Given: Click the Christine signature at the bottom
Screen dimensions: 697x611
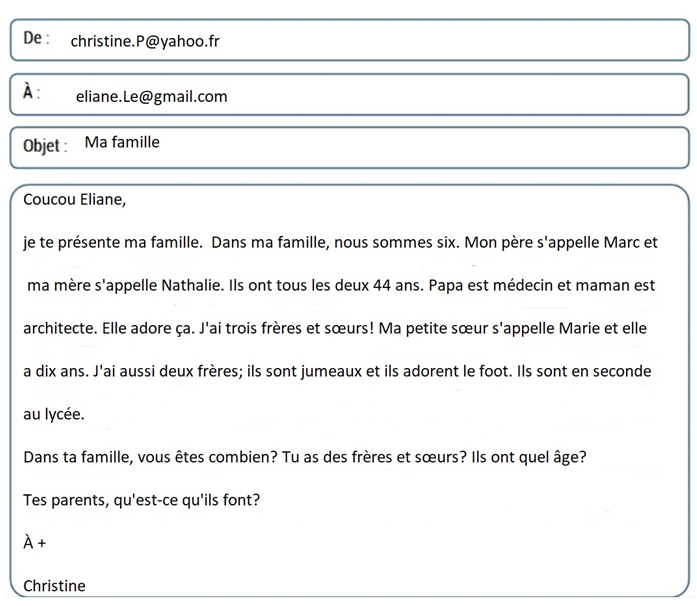Looking at the screenshot, I should [x=54, y=586].
